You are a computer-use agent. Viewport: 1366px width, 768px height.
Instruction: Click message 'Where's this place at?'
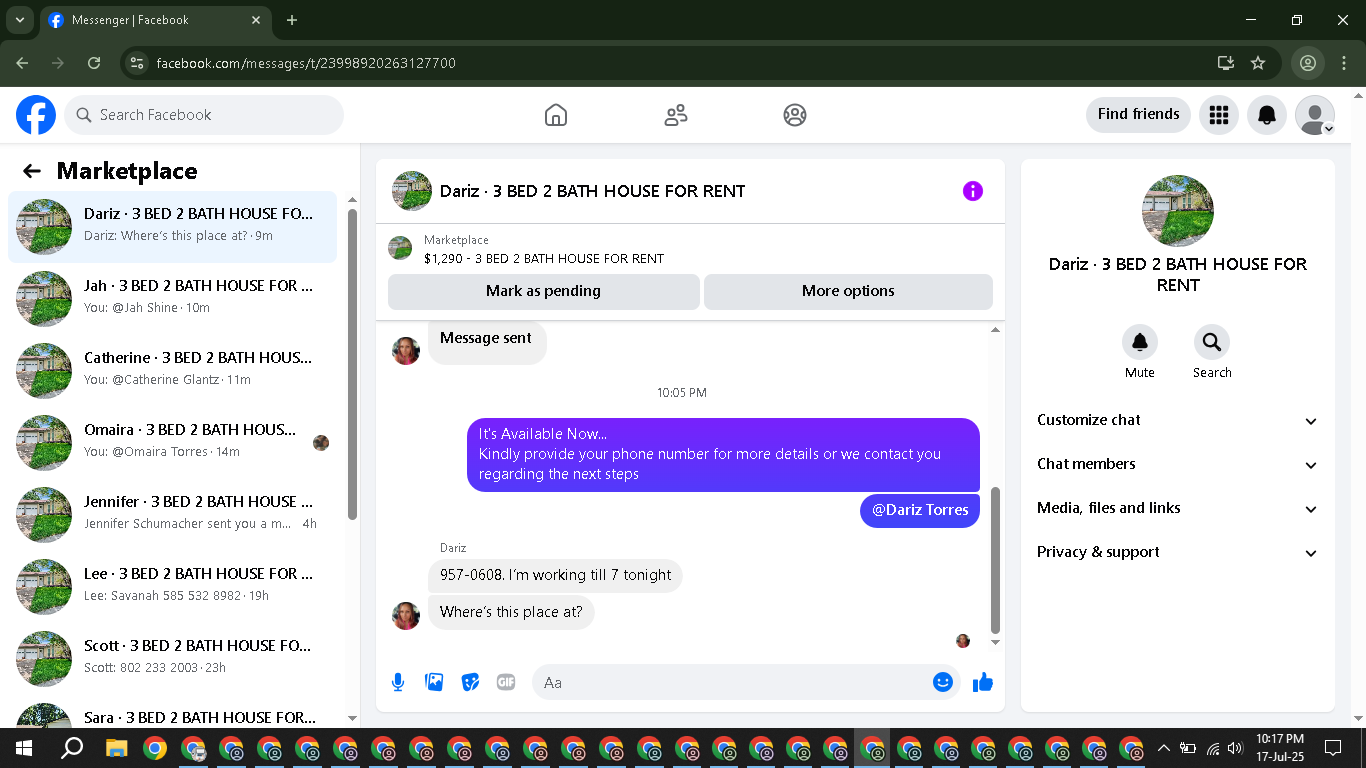click(511, 612)
